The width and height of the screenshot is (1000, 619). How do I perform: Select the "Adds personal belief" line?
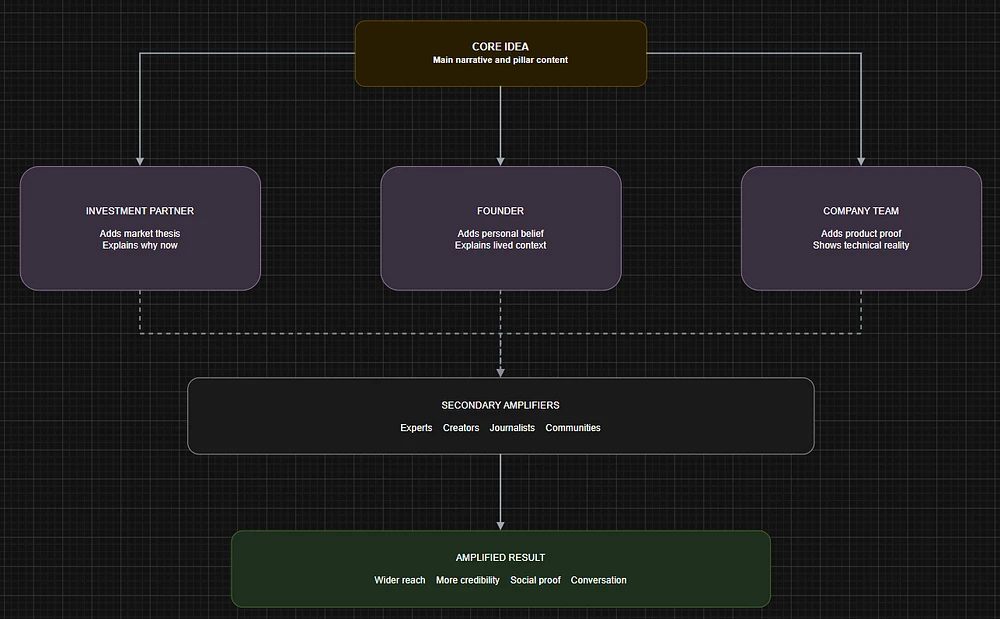(x=500, y=234)
